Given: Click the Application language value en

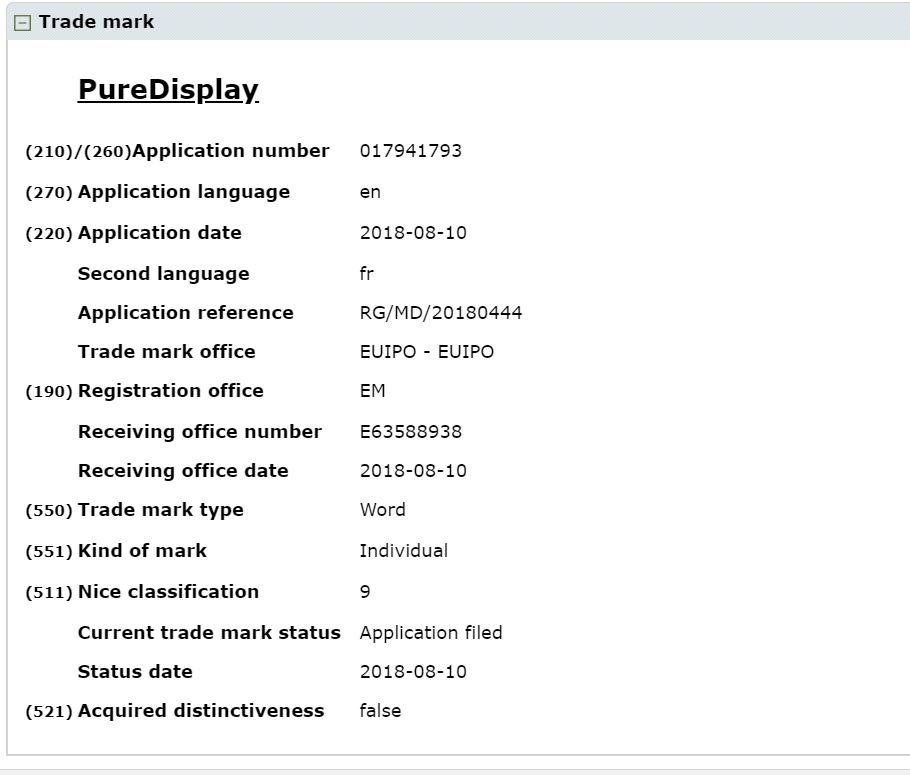Looking at the screenshot, I should click(x=371, y=192).
